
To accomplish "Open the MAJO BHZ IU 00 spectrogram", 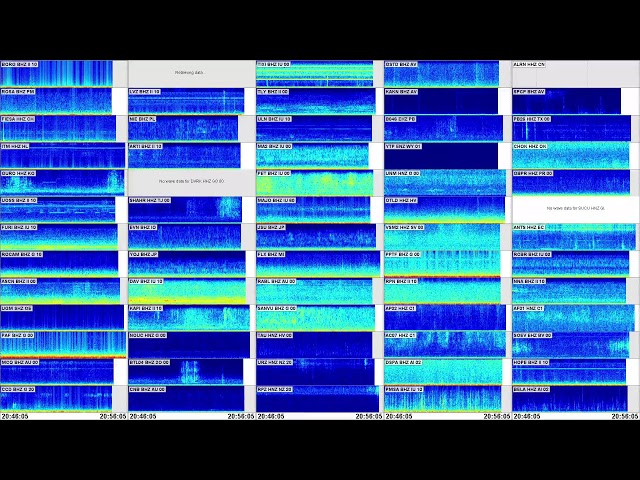I will click(x=313, y=210).
